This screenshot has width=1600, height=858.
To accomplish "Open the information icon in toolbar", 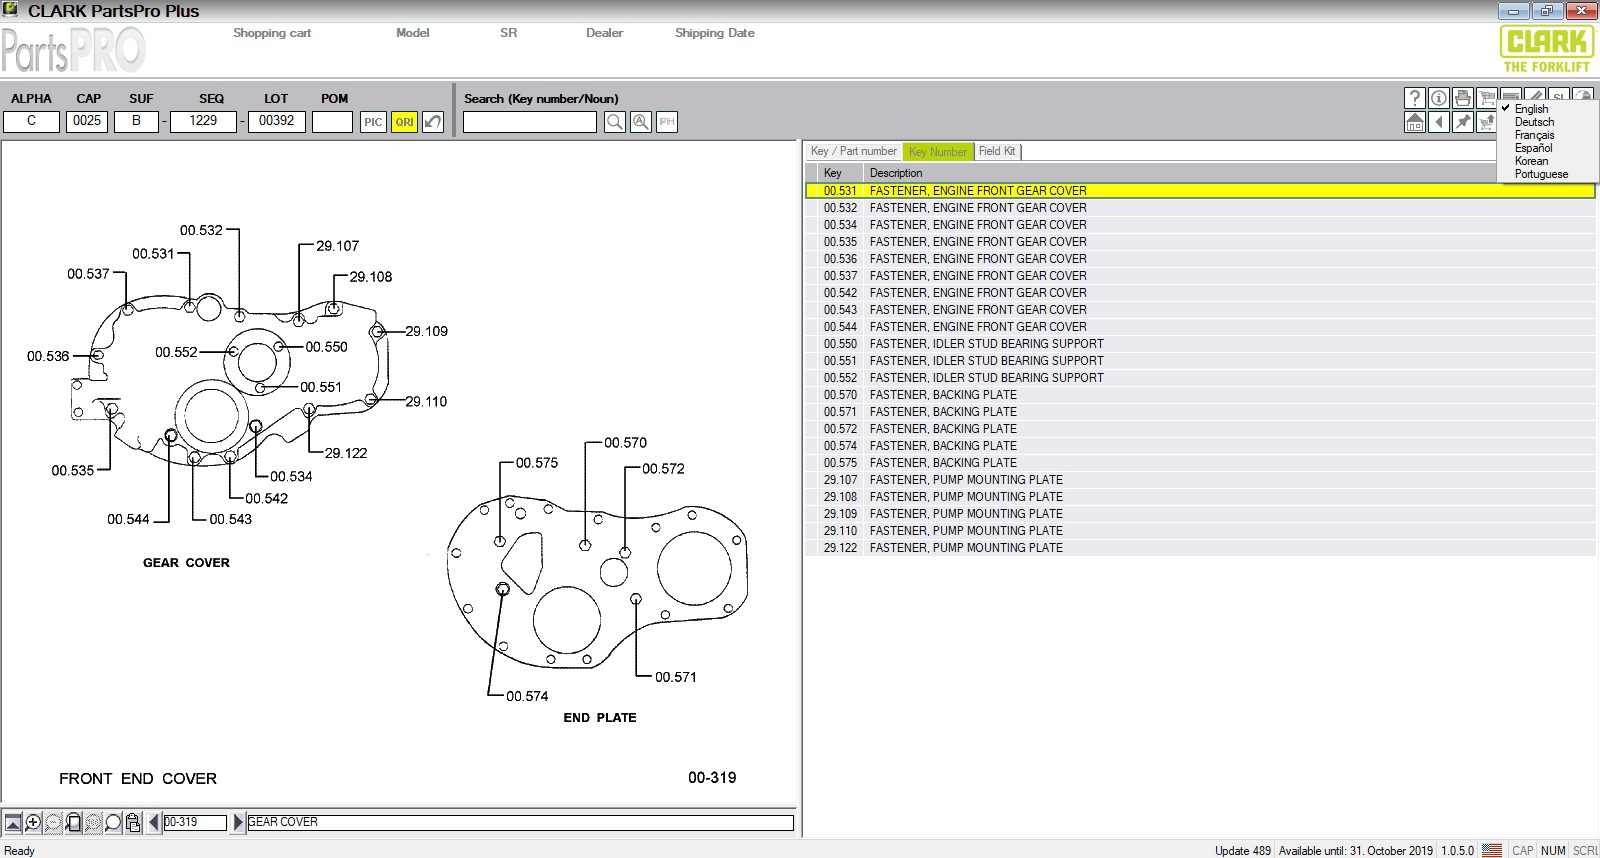I will click(1438, 98).
